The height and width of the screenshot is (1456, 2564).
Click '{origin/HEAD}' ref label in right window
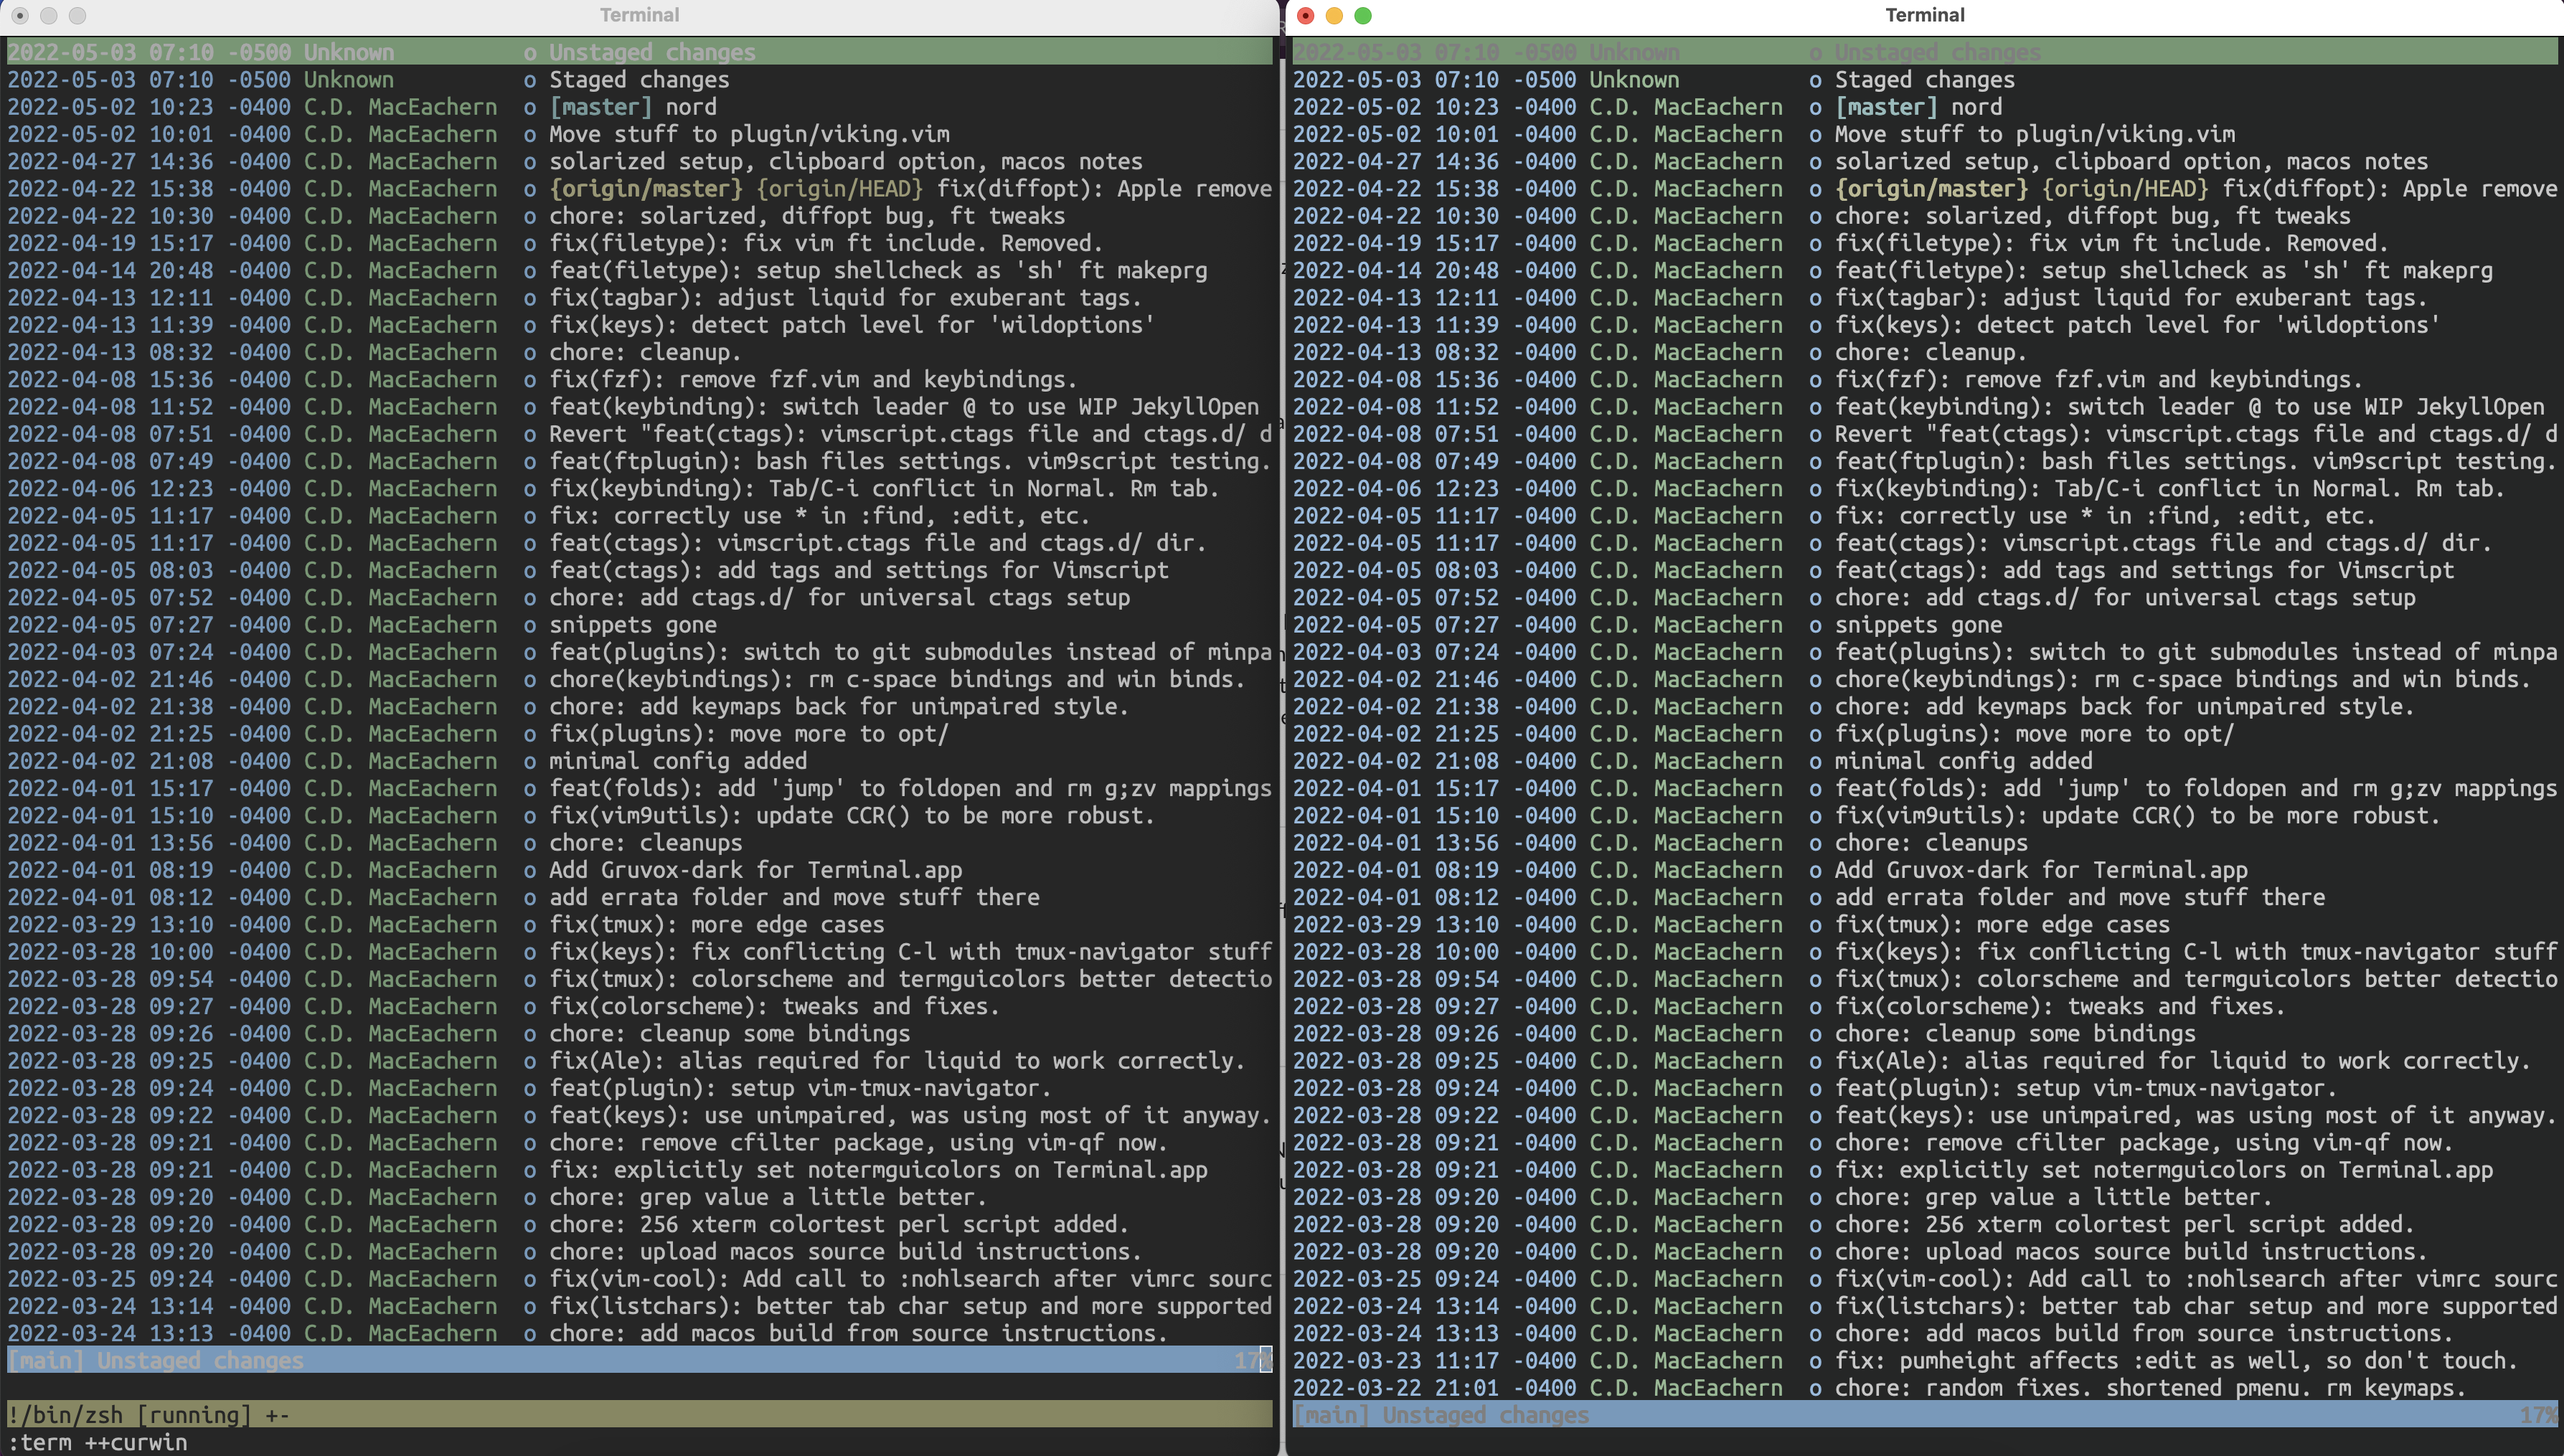tap(2124, 189)
